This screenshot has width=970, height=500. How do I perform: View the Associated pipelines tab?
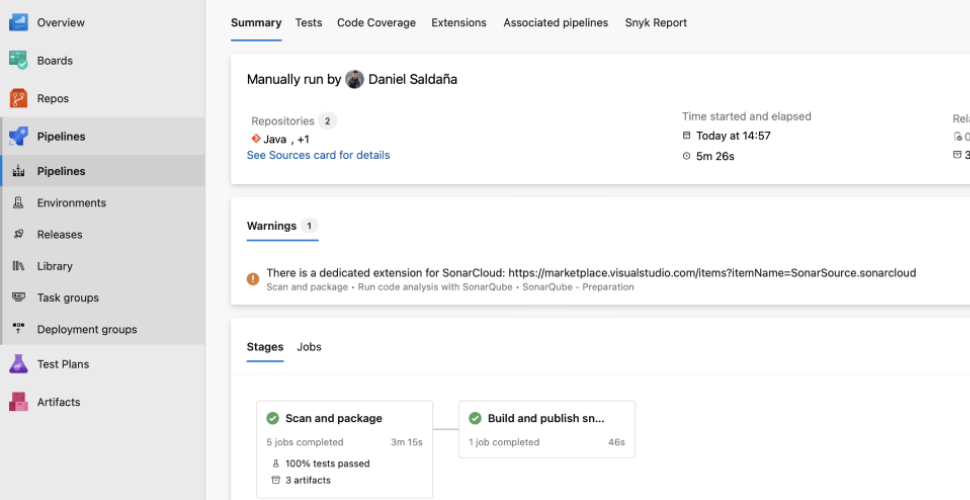click(x=555, y=22)
